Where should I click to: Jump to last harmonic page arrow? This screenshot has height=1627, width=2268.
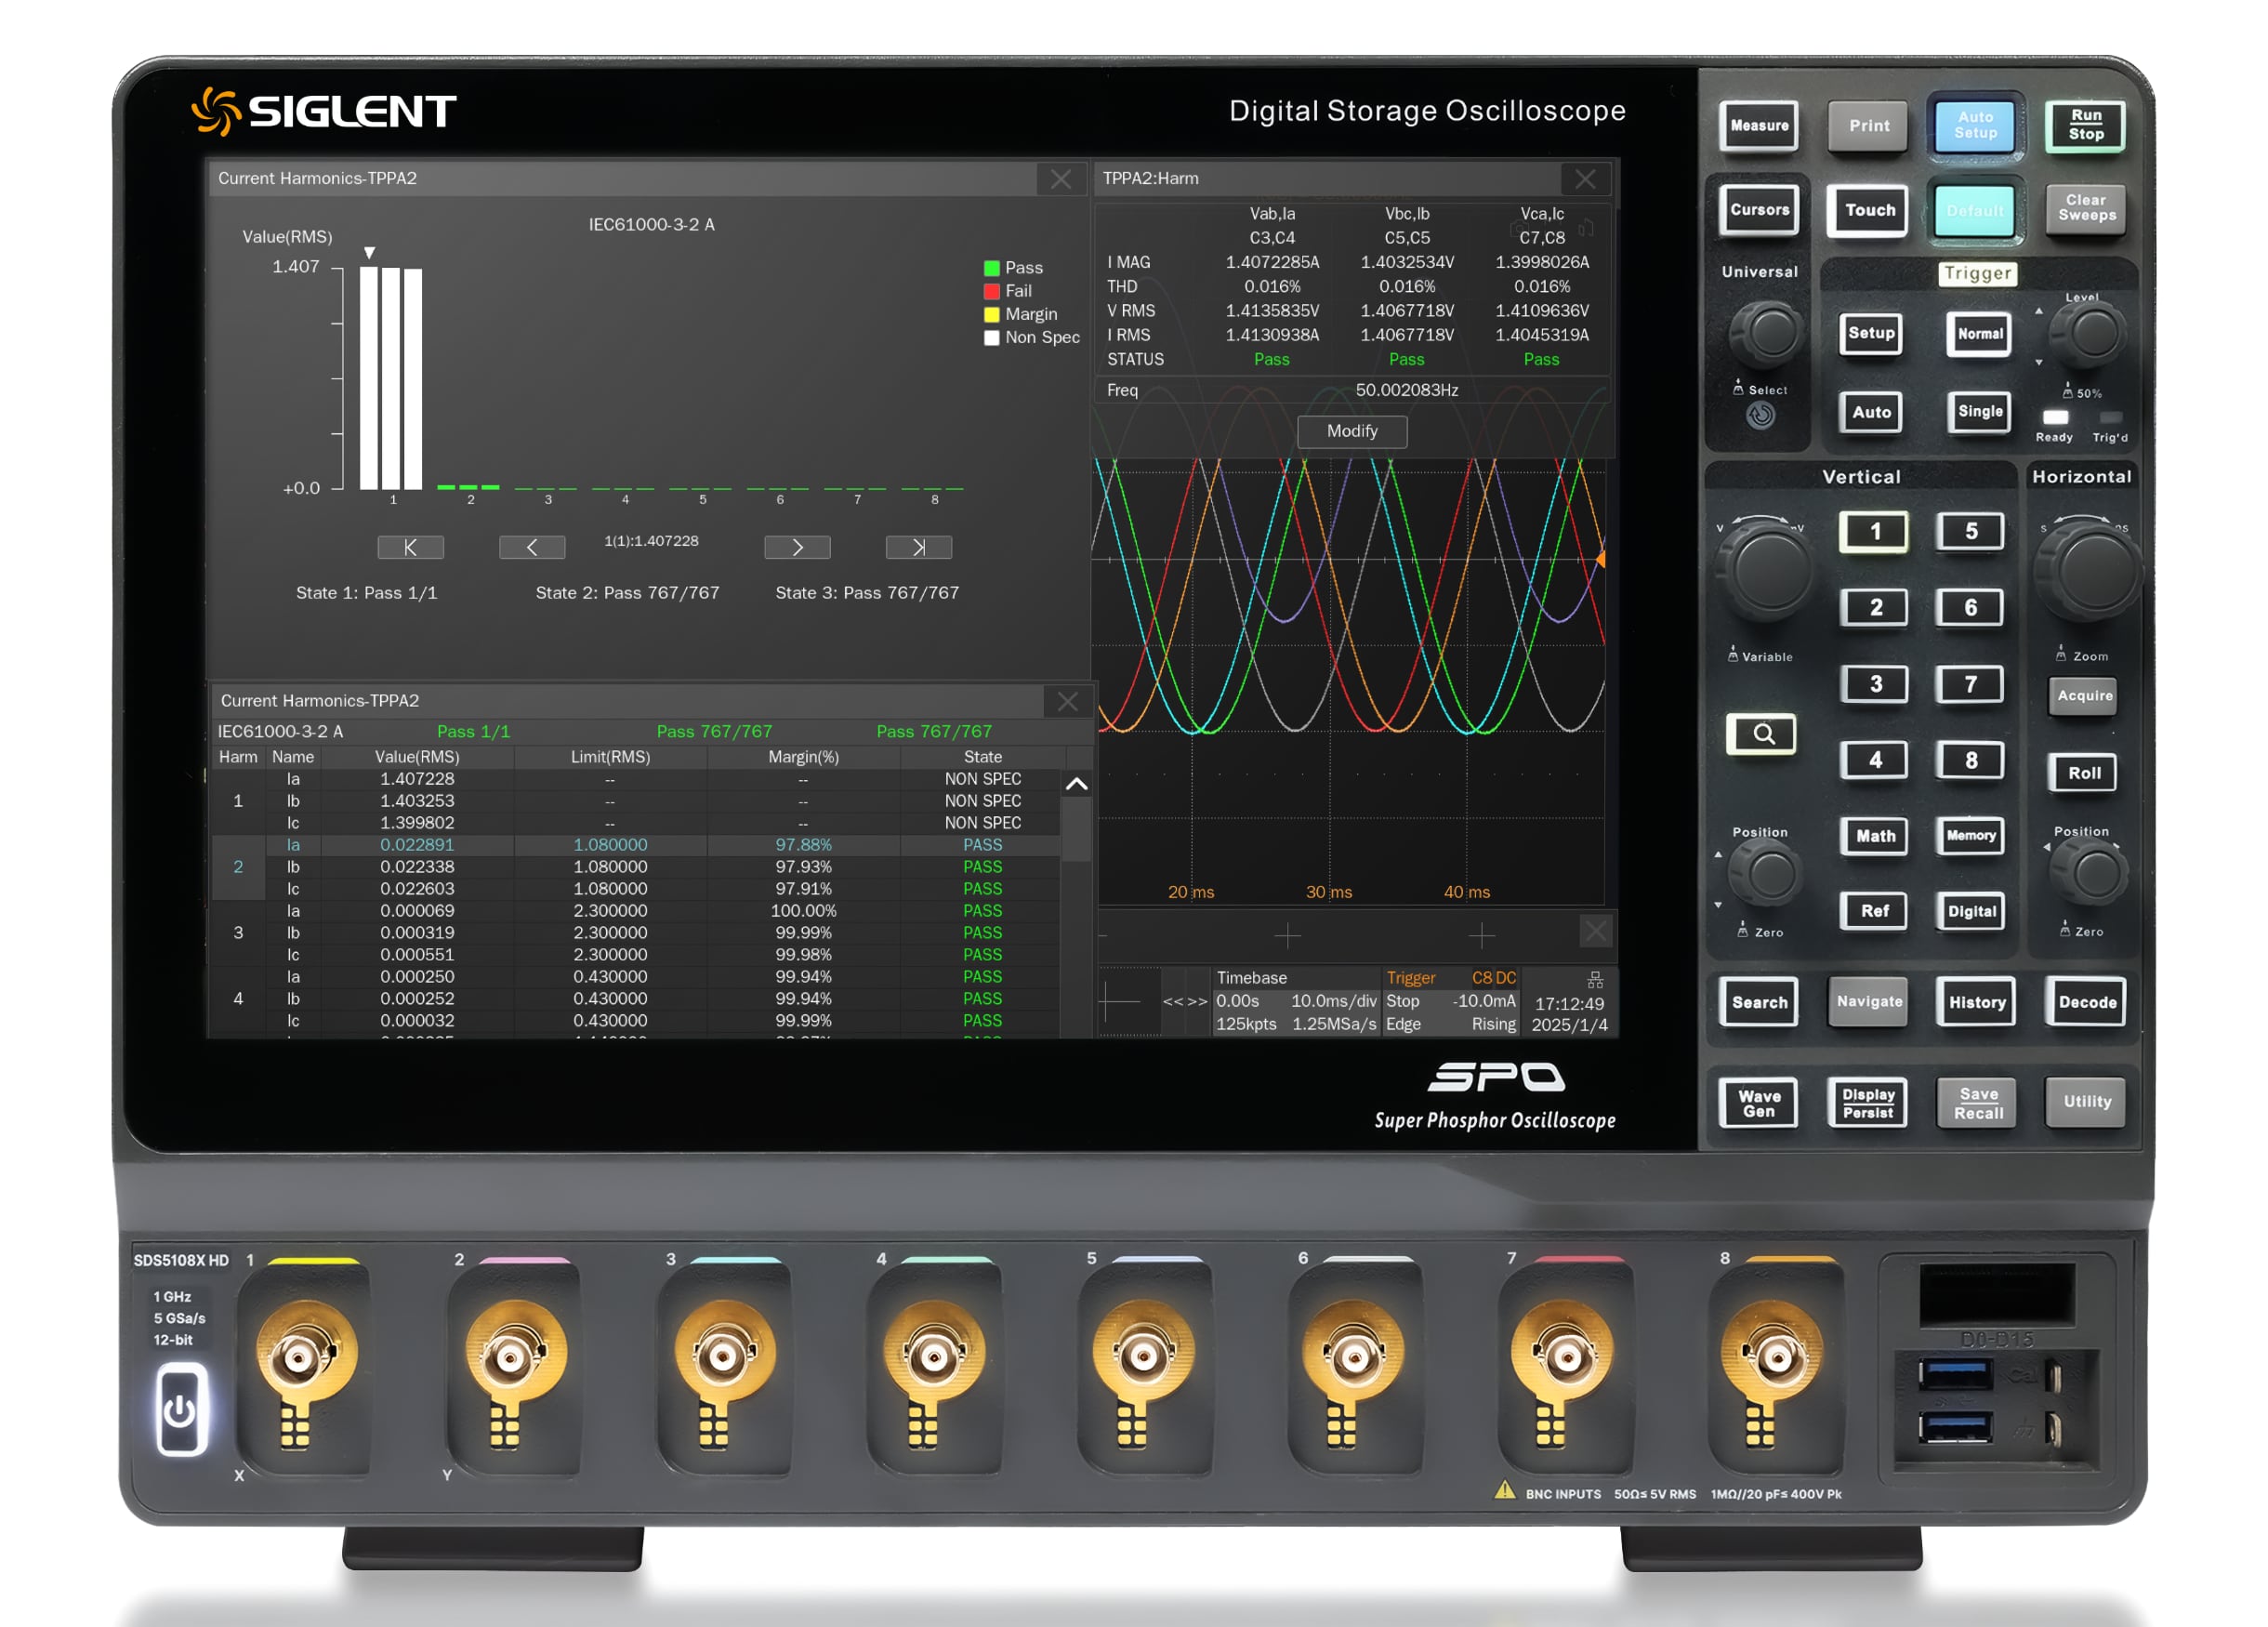[919, 548]
